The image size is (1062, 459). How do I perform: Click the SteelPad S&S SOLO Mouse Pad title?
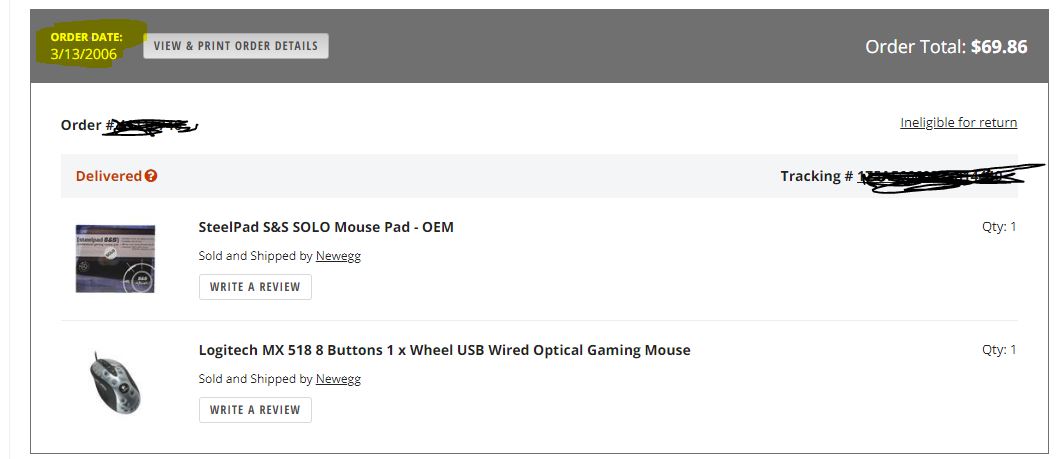tap(326, 227)
